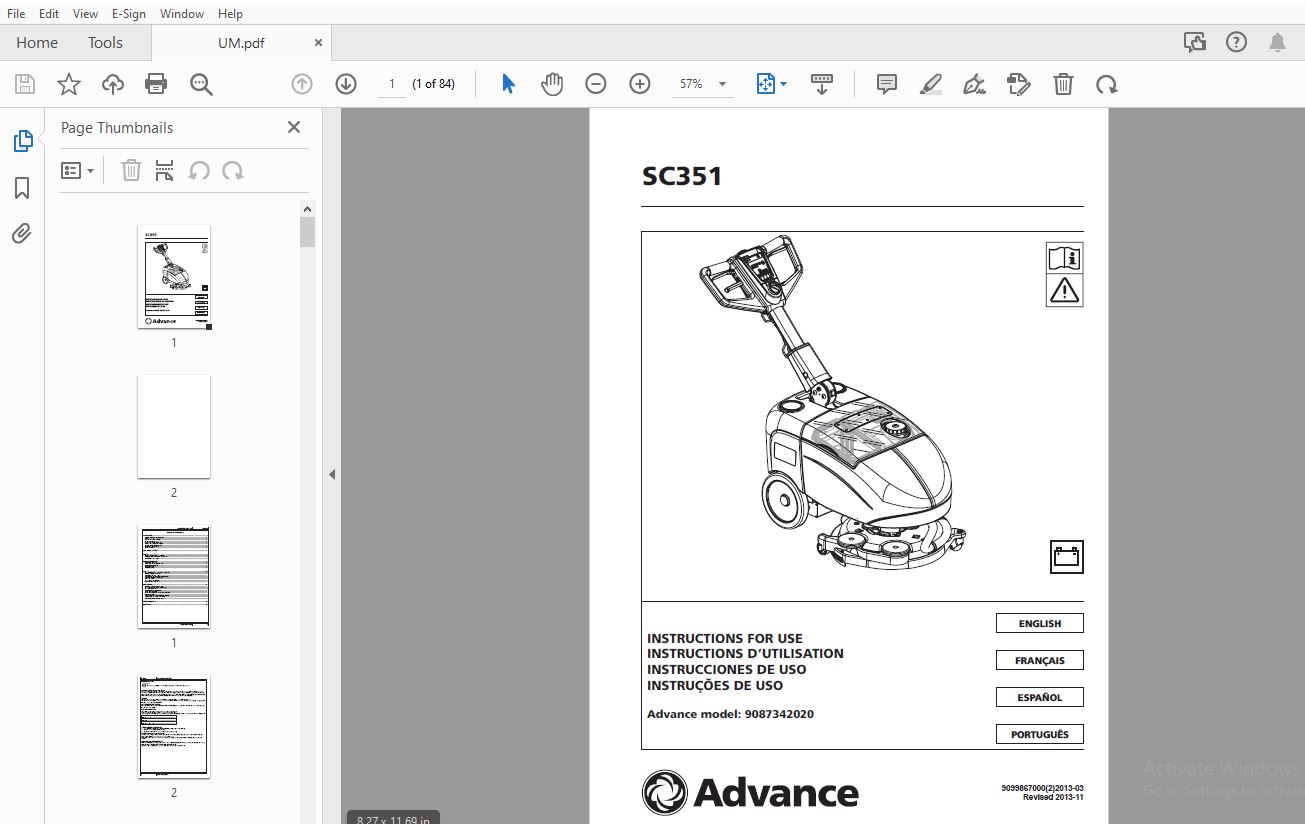1305x824 pixels.
Task: Open the E-Sign menu
Action: (128, 13)
